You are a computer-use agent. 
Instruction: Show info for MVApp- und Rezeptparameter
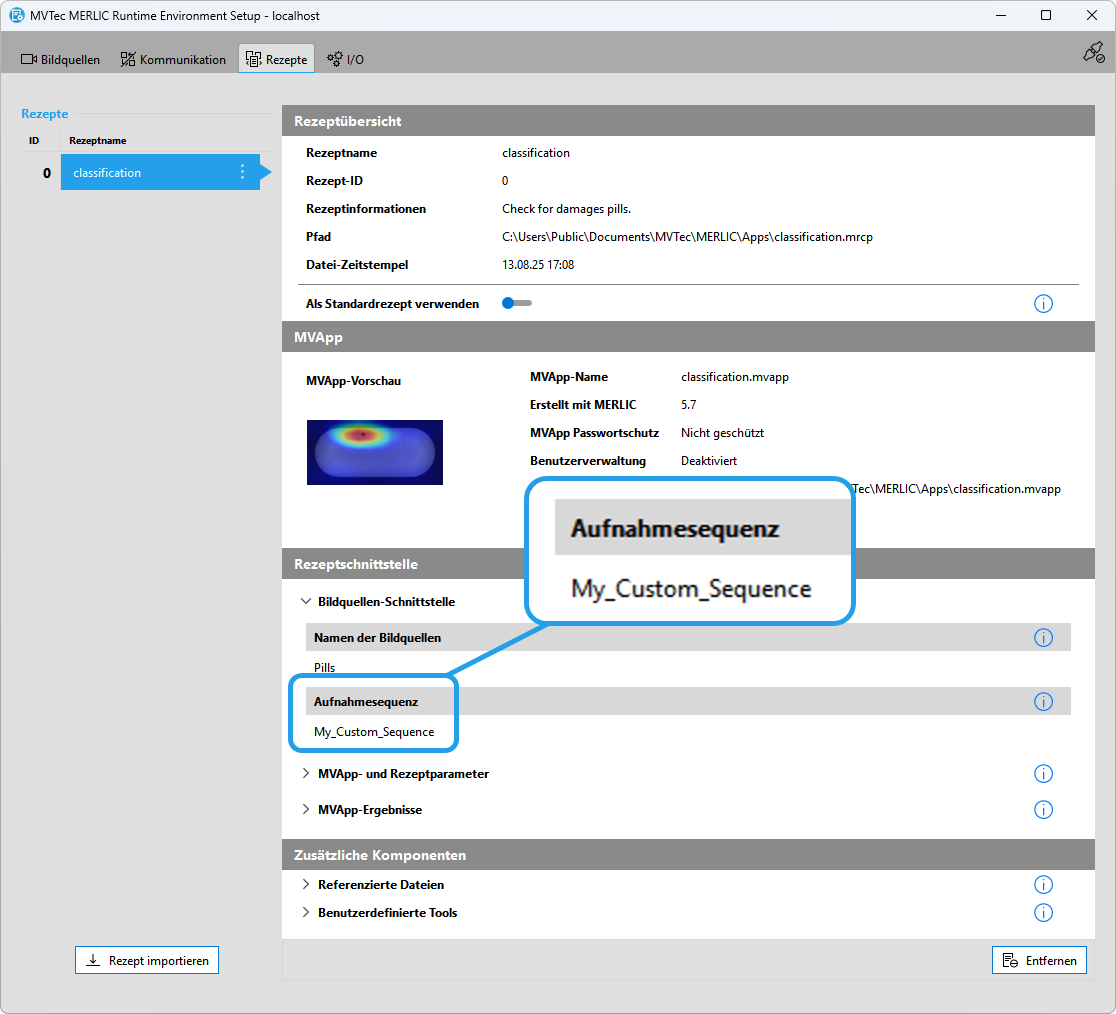tap(1043, 774)
